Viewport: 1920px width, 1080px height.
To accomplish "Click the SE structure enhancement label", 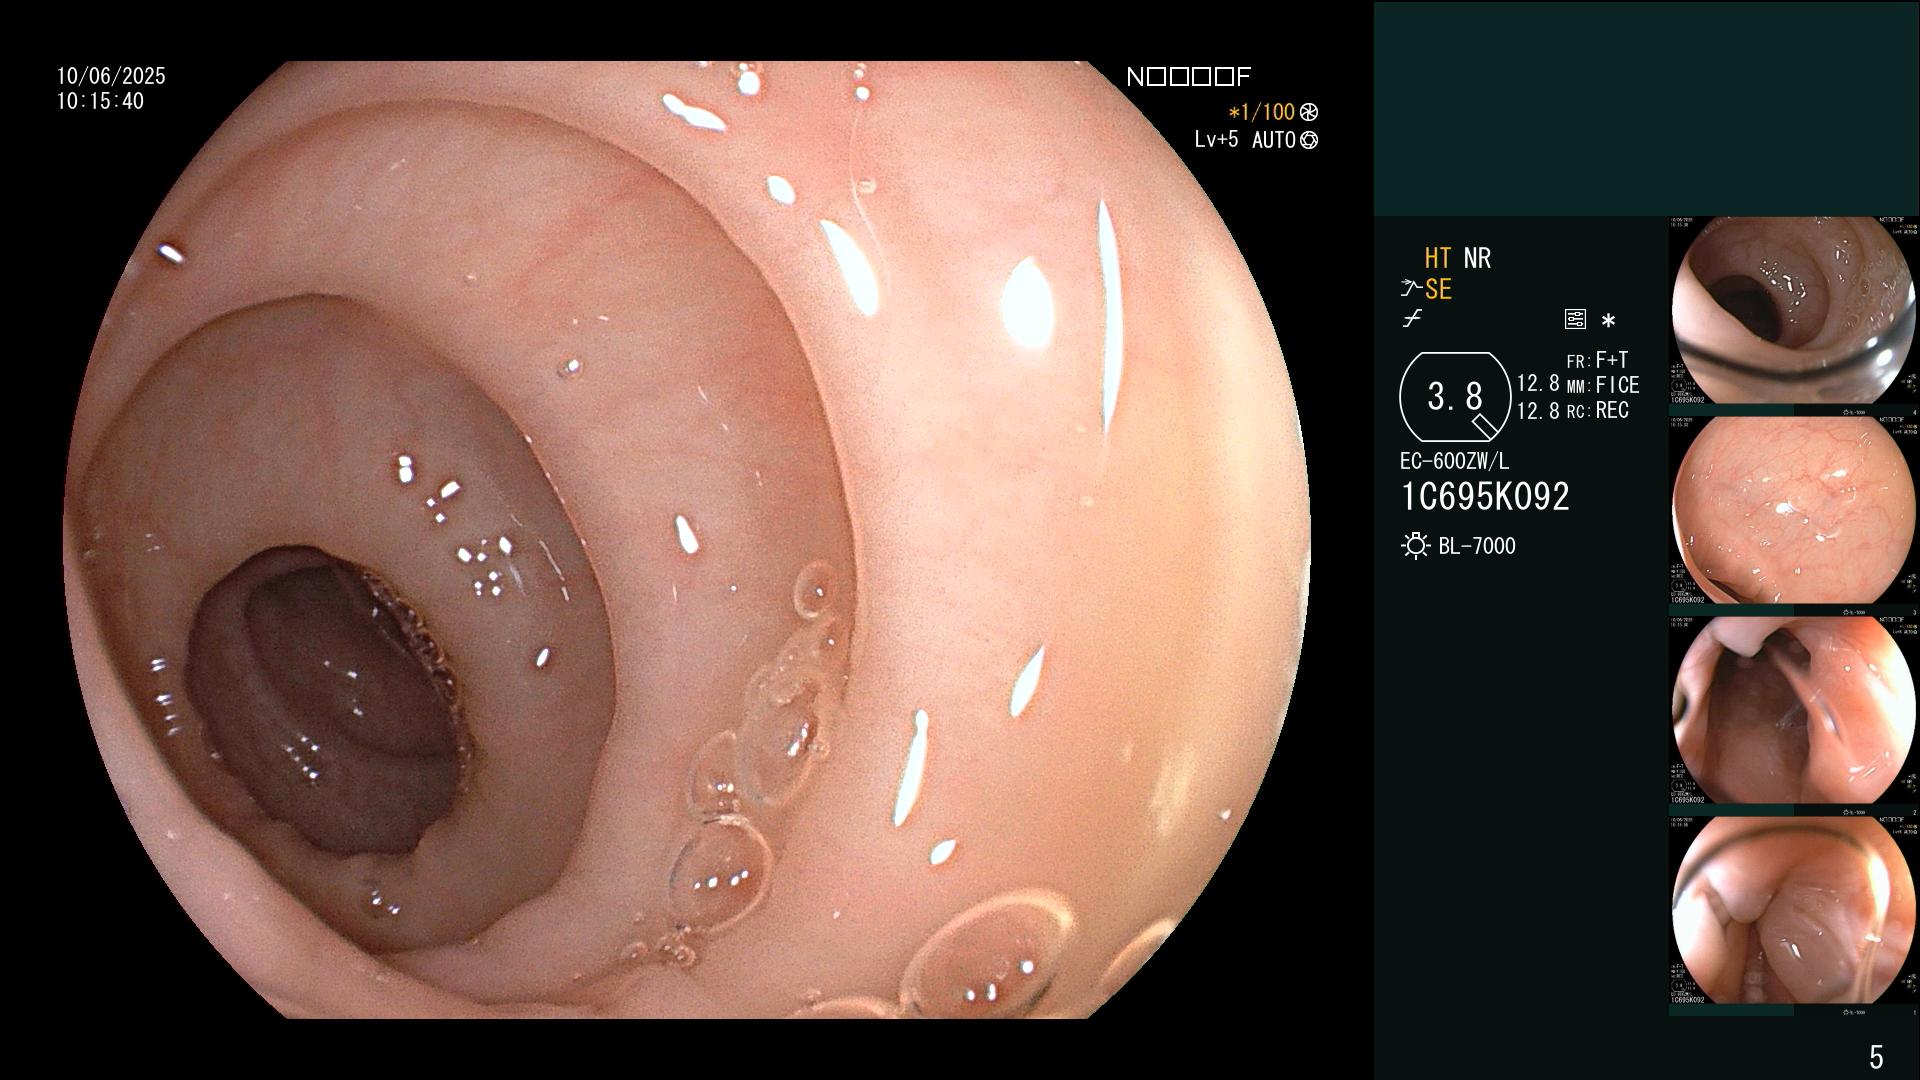I will tap(1438, 289).
